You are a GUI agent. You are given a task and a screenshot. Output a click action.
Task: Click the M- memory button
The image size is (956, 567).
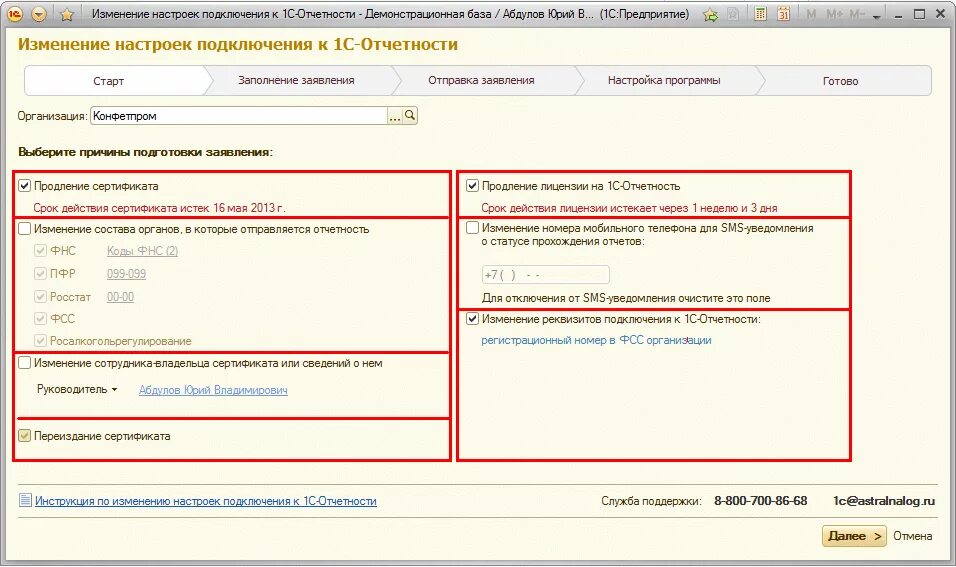tap(857, 14)
